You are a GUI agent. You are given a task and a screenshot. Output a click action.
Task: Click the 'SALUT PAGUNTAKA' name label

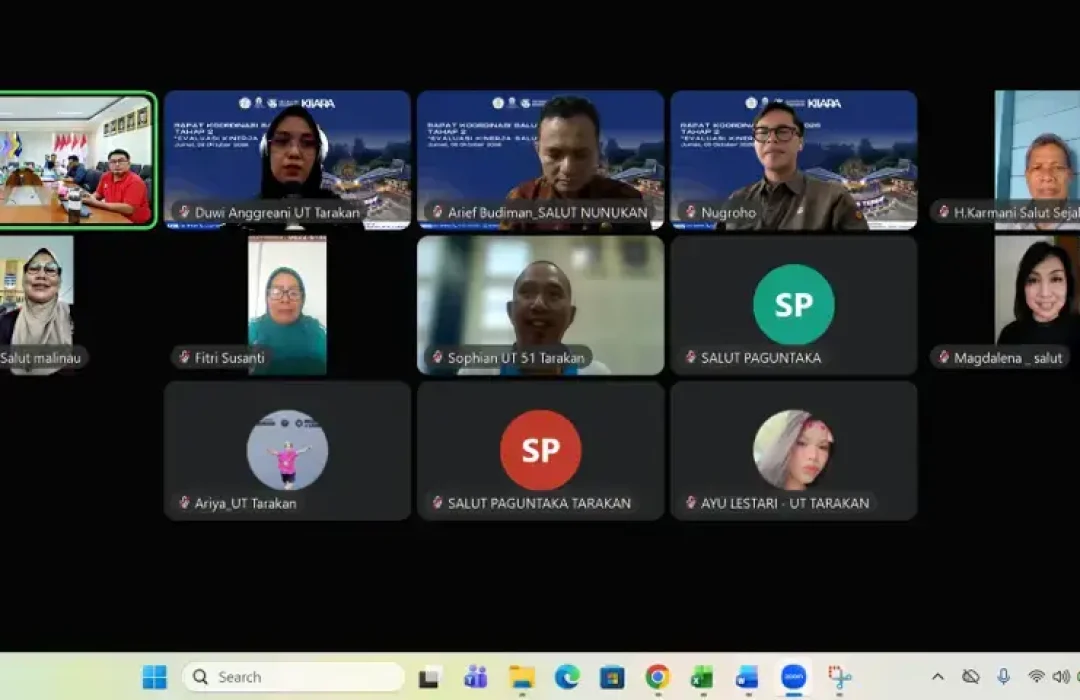pos(761,358)
